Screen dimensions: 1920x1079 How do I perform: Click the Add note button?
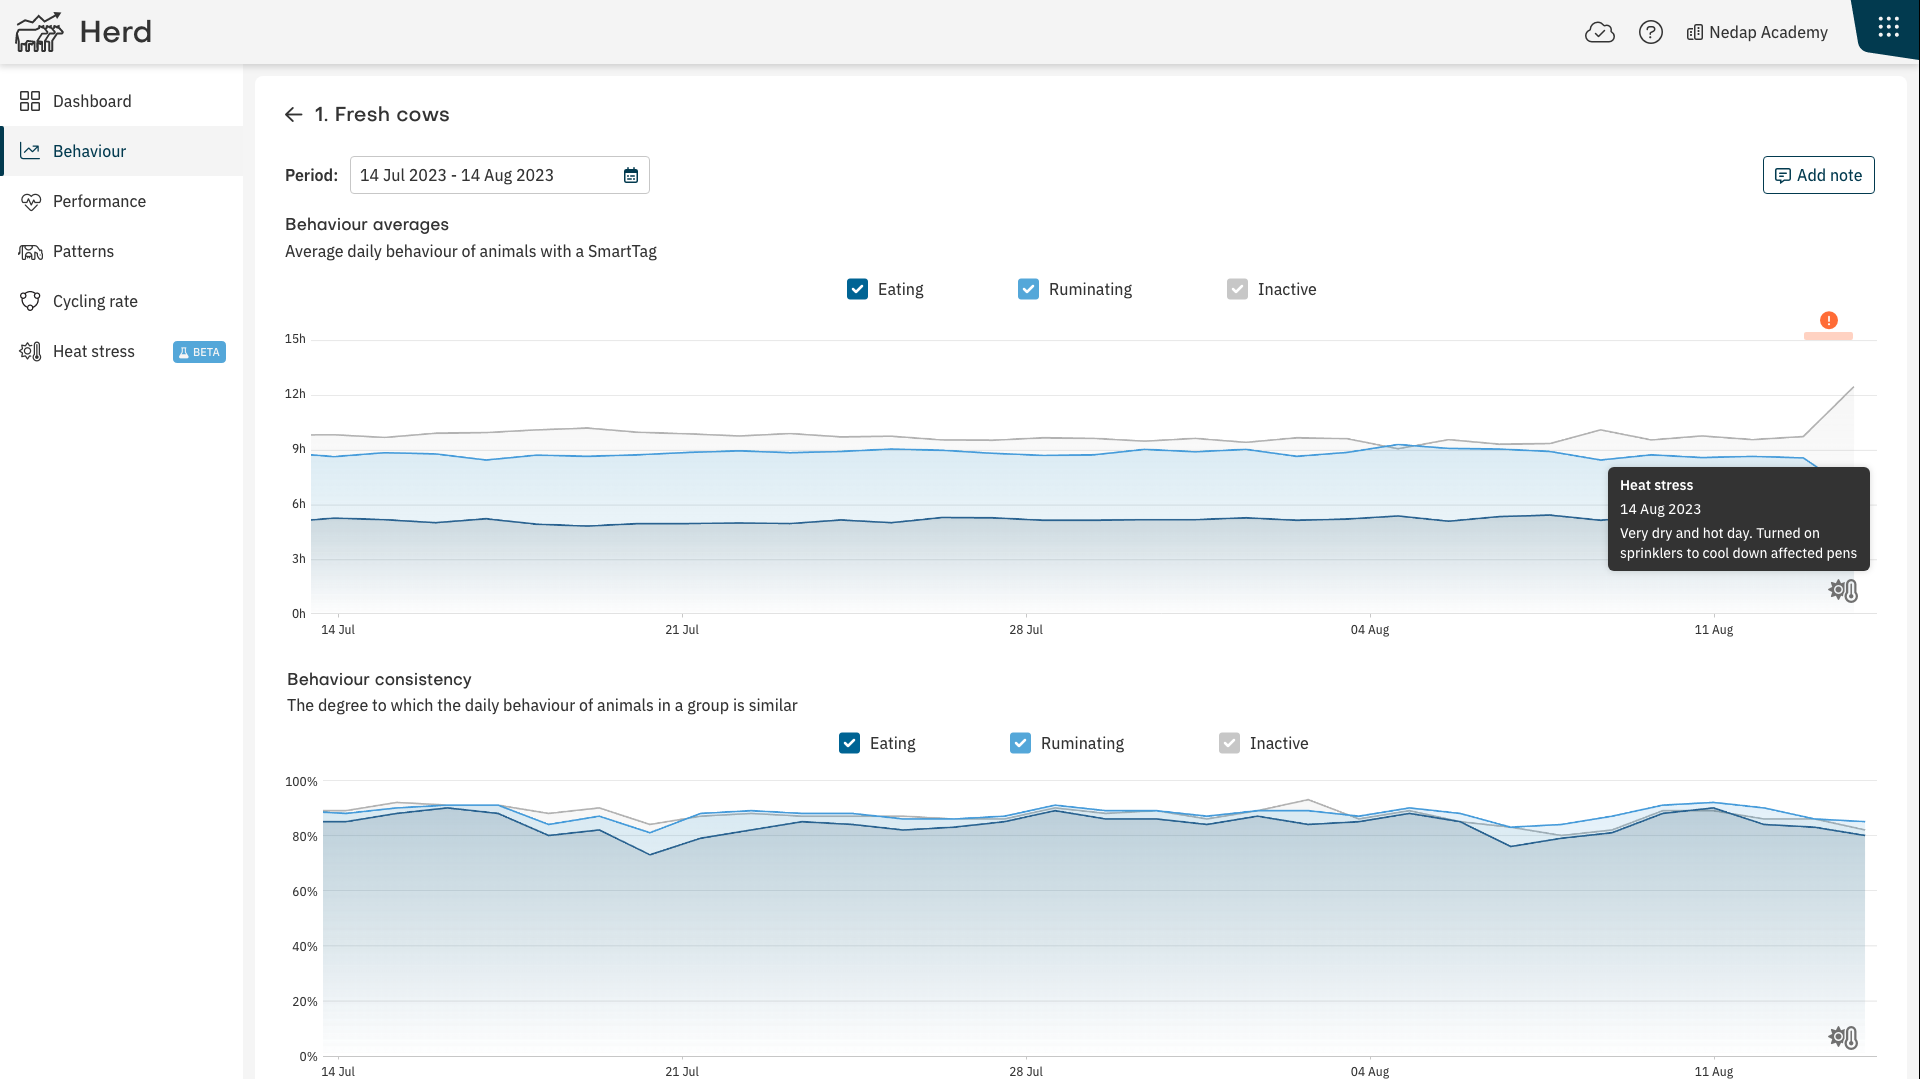tap(1818, 175)
